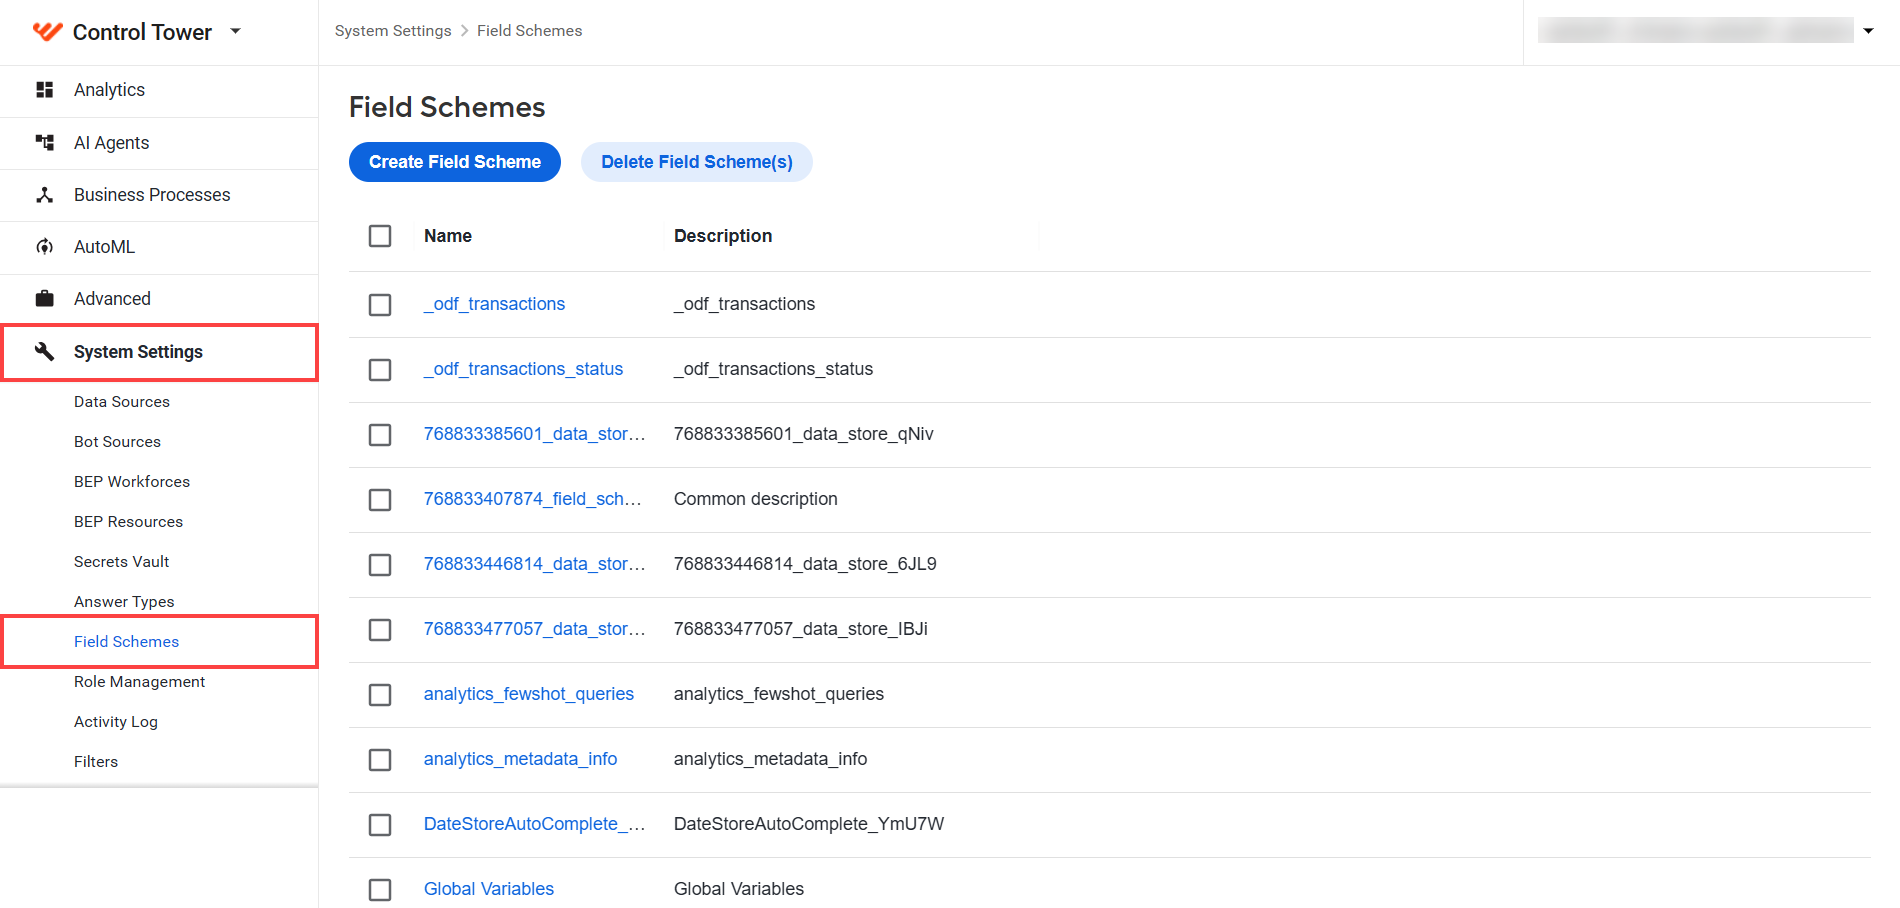Open the Control Tower dropdown arrow

[x=236, y=31]
